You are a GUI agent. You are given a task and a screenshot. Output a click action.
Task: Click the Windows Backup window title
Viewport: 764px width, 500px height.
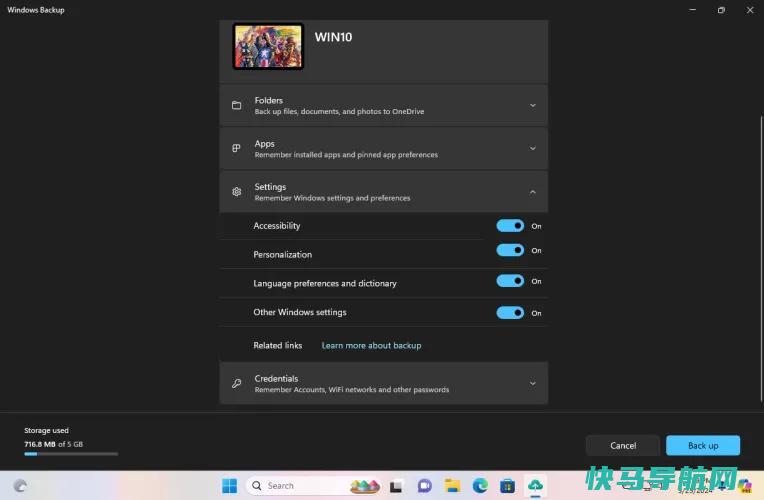[36, 10]
